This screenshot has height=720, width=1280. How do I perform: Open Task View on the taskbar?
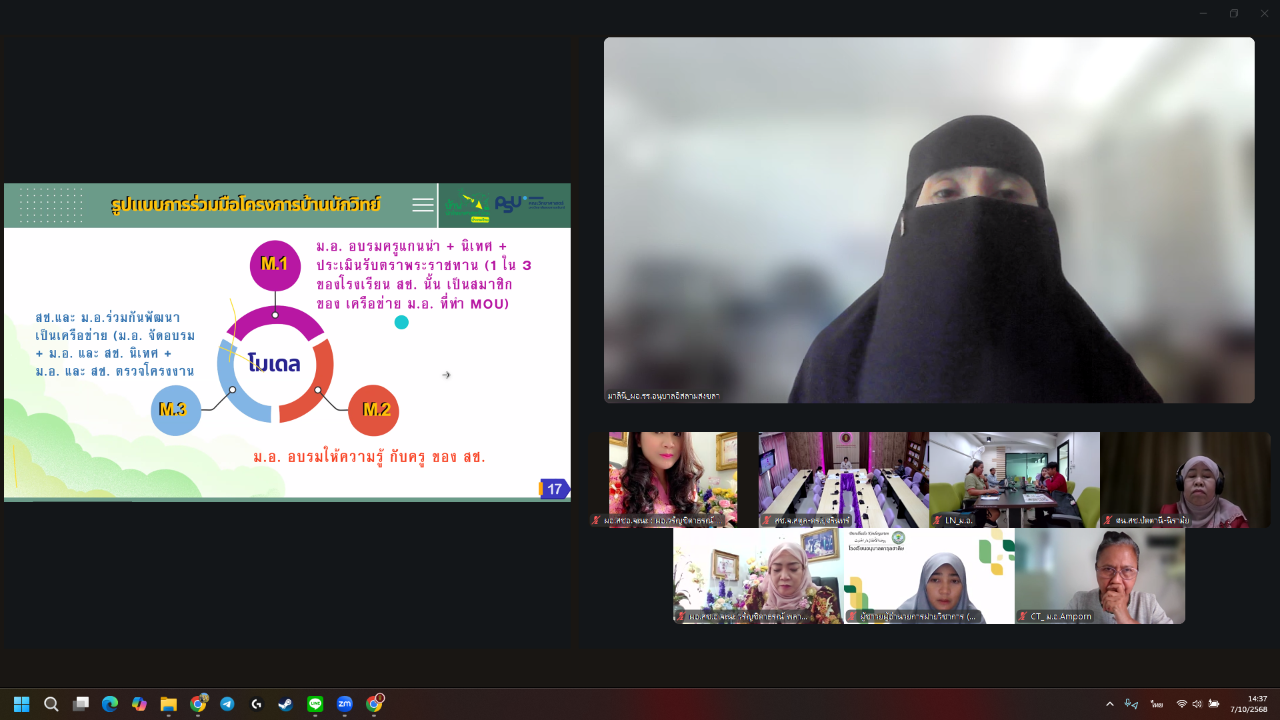click(x=81, y=704)
